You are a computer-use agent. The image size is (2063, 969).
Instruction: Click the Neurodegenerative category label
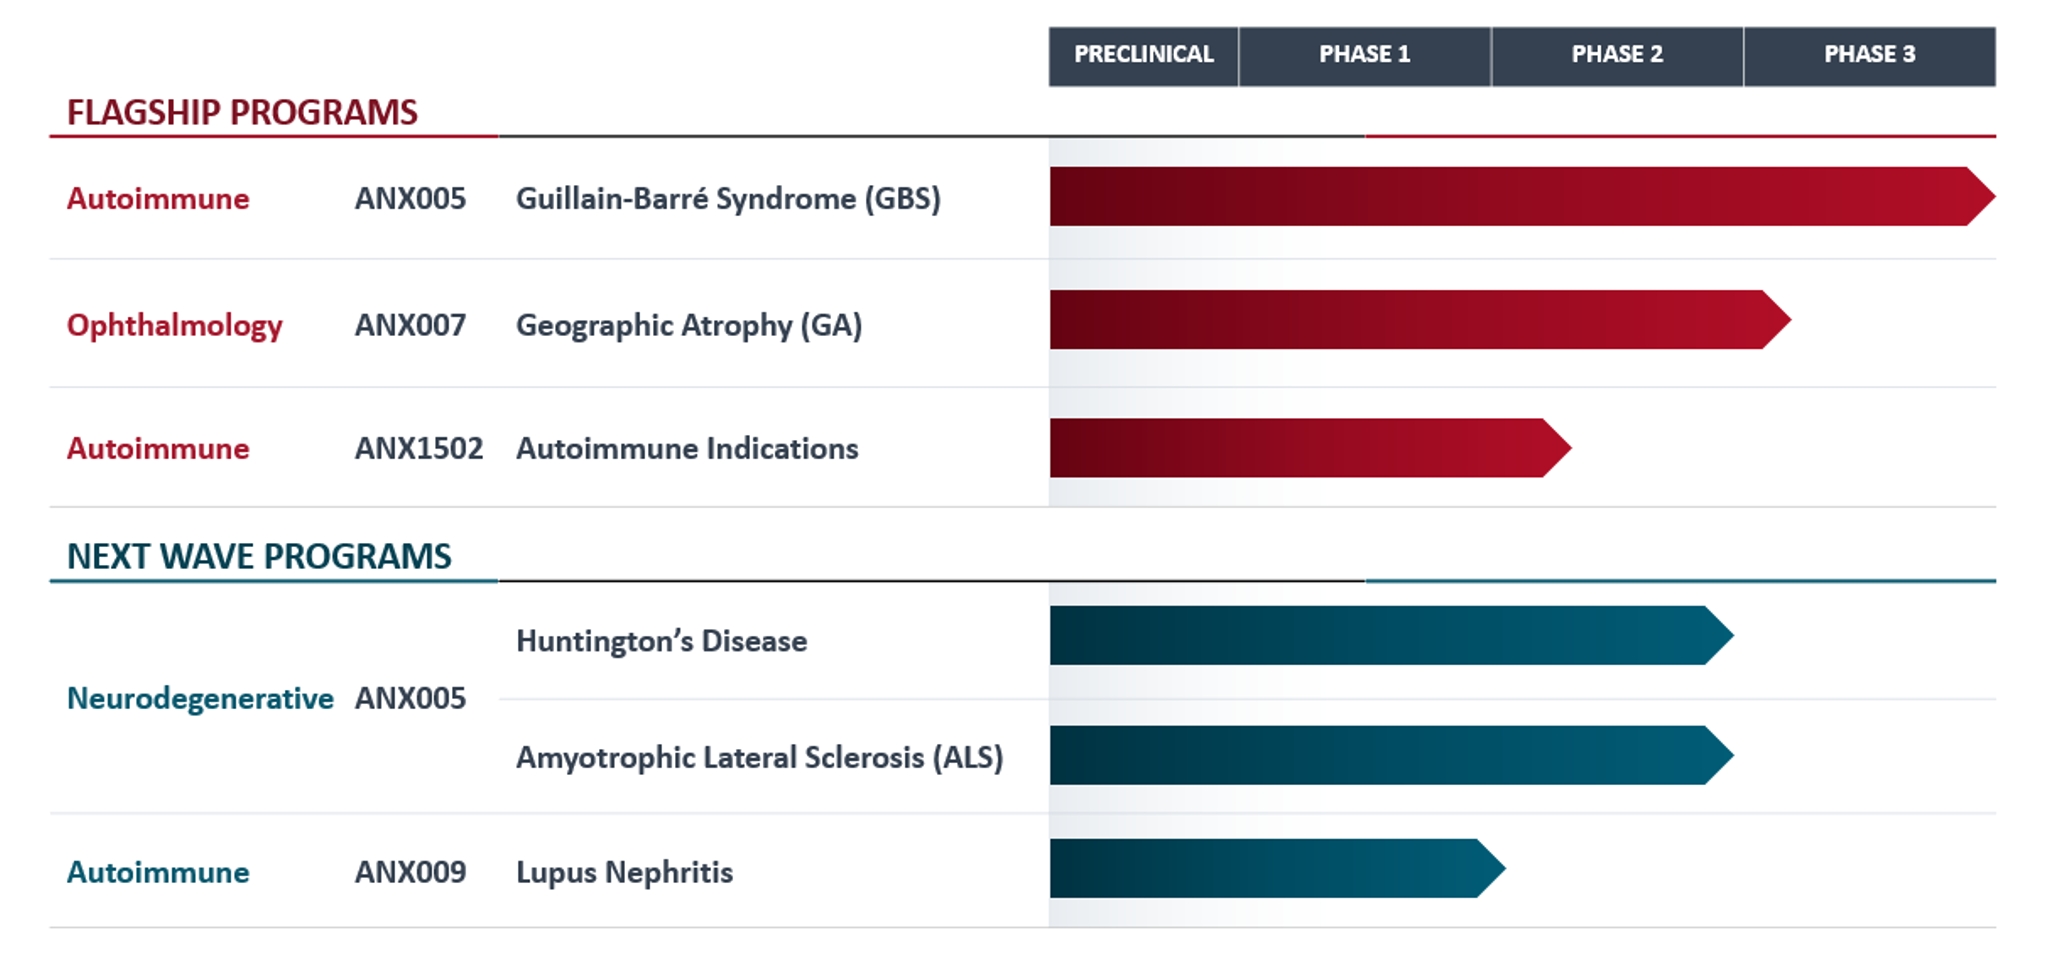tap(200, 699)
